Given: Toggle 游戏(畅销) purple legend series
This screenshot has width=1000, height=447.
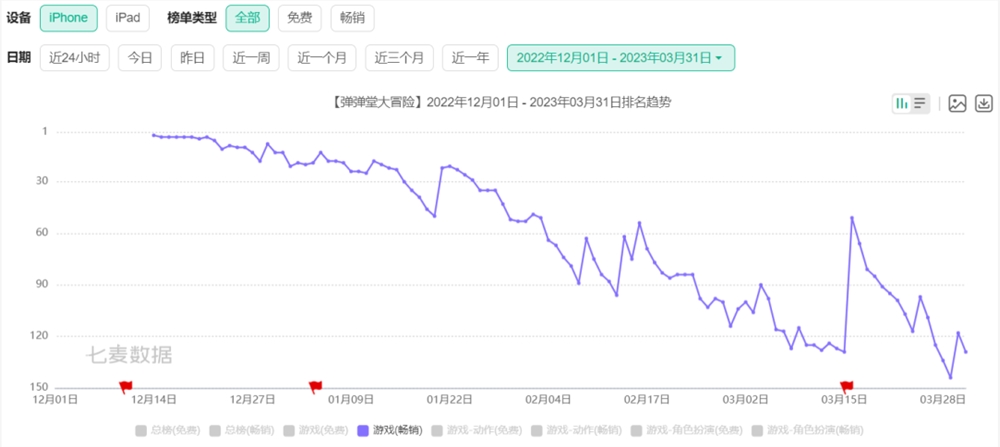Looking at the screenshot, I should (x=390, y=430).
